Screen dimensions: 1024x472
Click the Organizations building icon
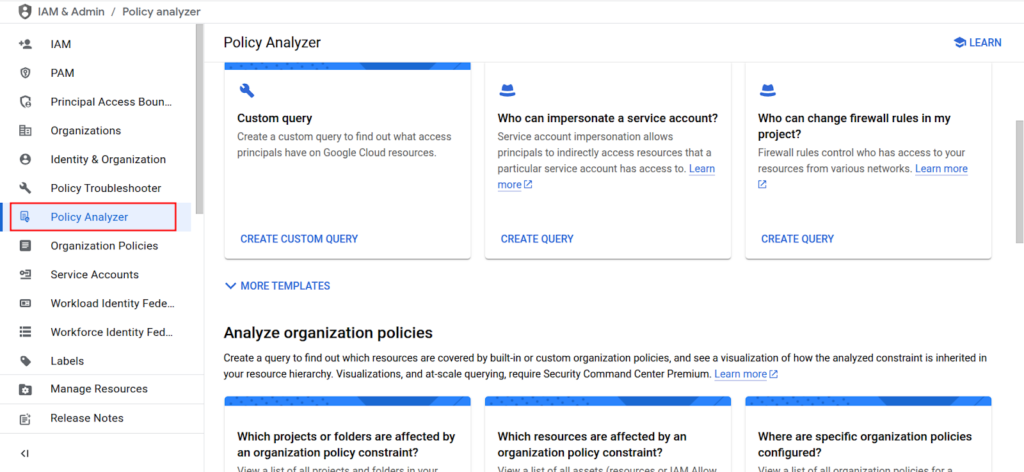[x=25, y=131]
